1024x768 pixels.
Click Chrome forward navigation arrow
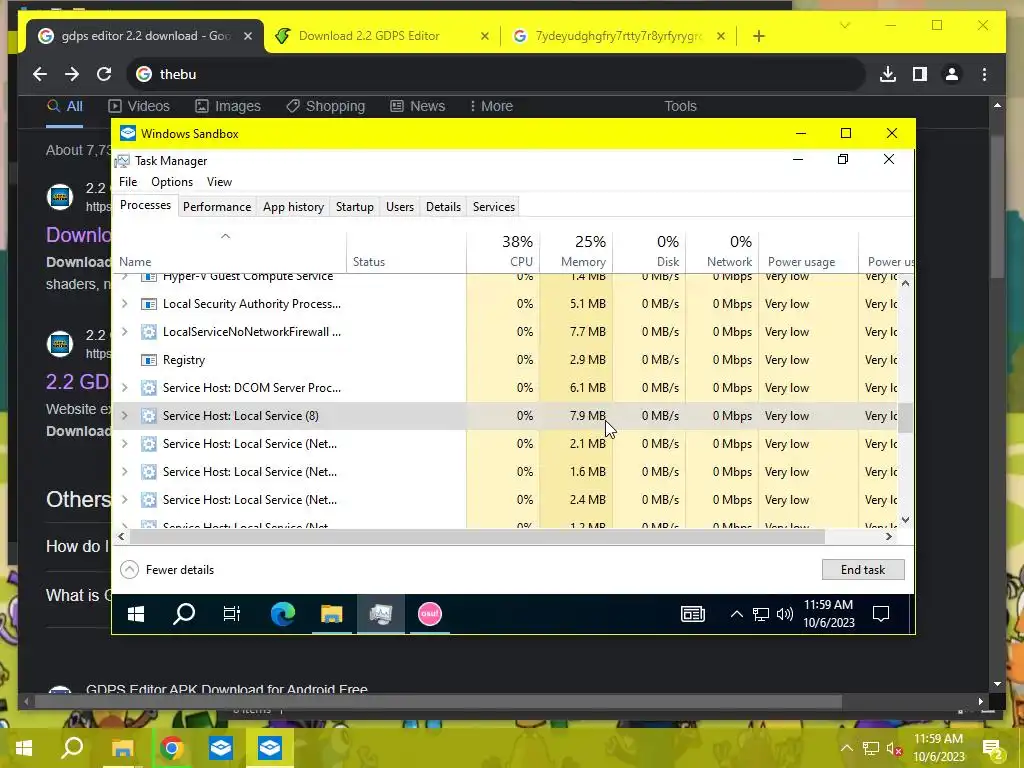pos(72,74)
